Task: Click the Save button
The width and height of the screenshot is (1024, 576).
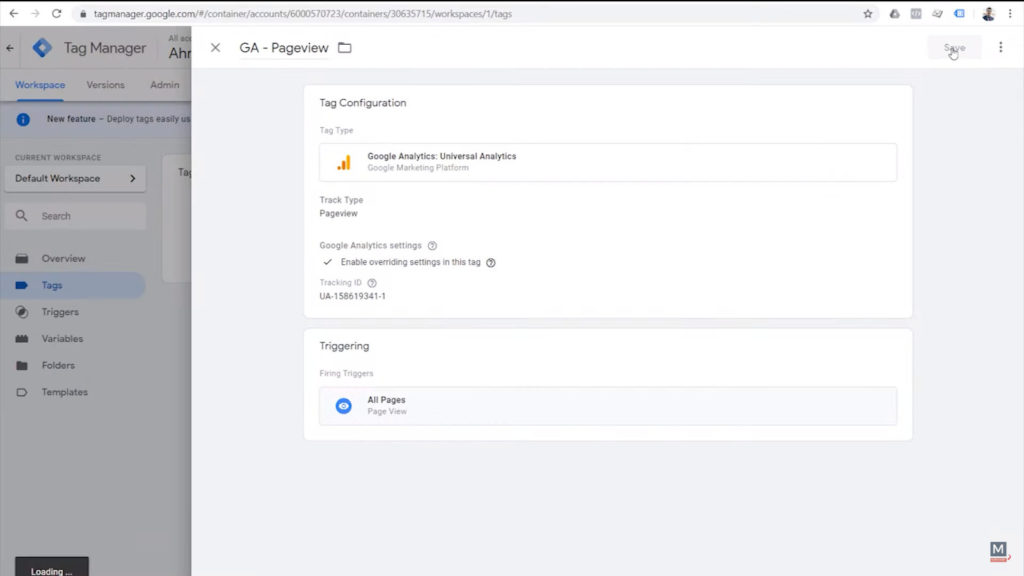Action: 954,48
